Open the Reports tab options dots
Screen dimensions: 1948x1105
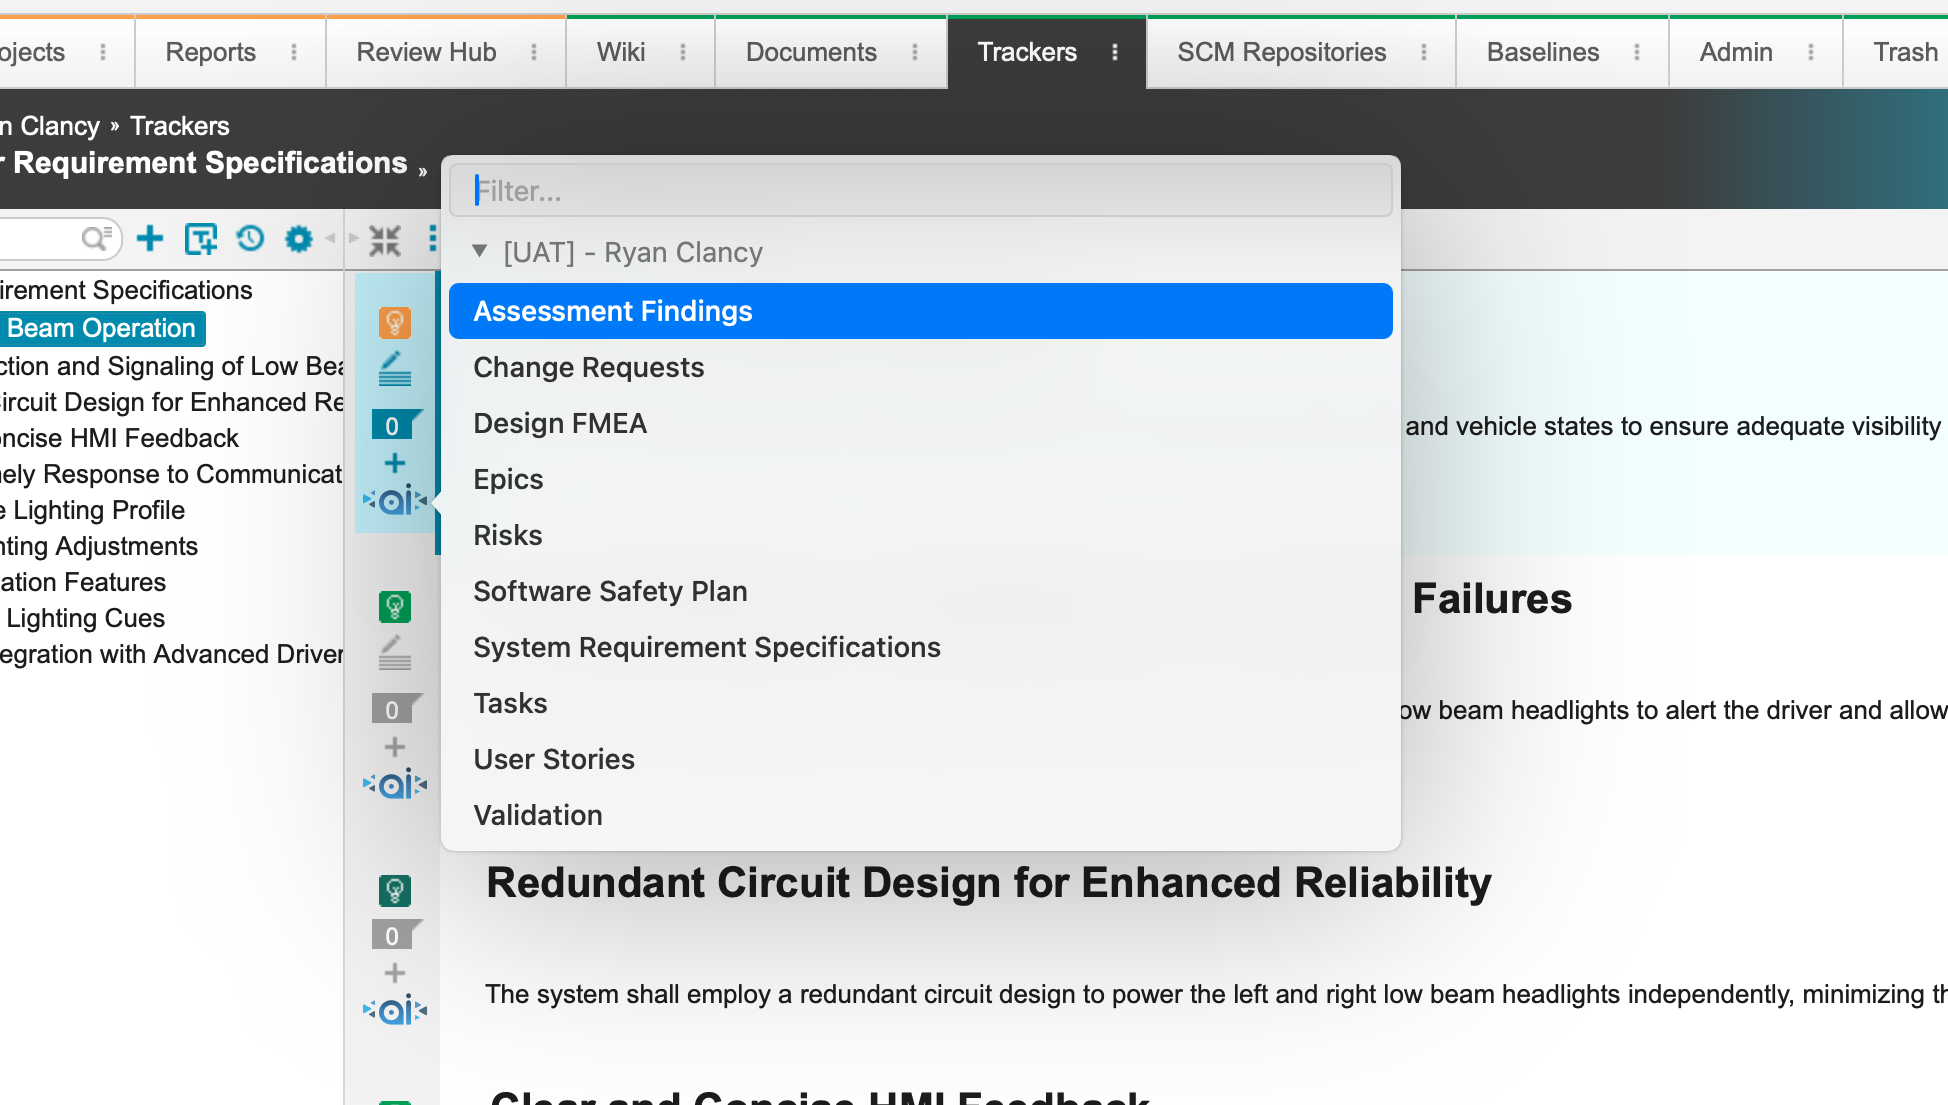[x=294, y=52]
